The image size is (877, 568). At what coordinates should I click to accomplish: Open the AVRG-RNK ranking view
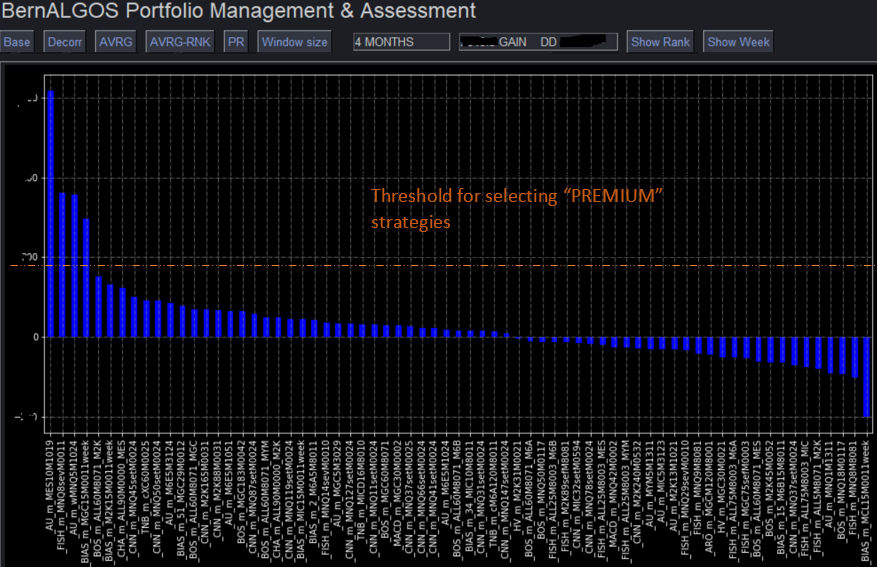[180, 42]
